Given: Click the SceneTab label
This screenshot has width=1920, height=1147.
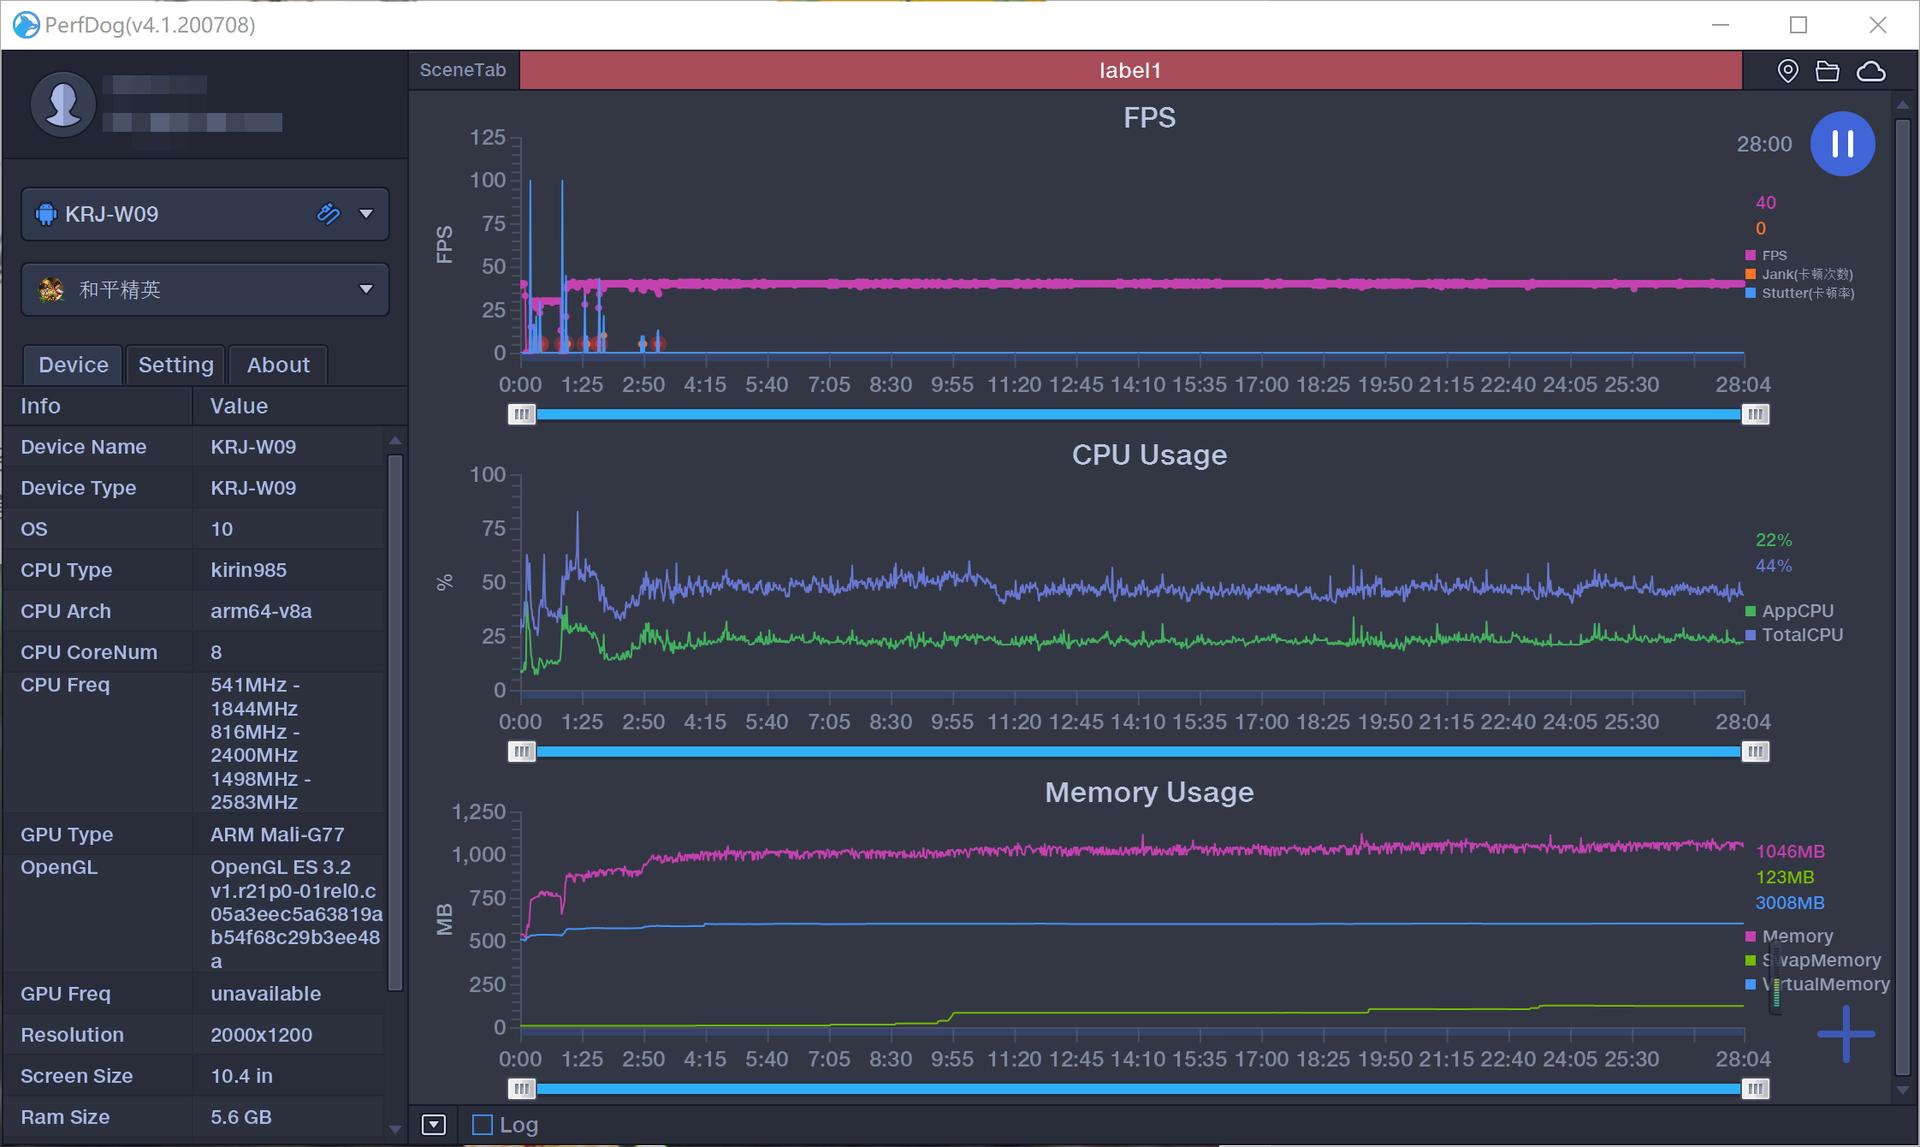Looking at the screenshot, I should coord(463,70).
